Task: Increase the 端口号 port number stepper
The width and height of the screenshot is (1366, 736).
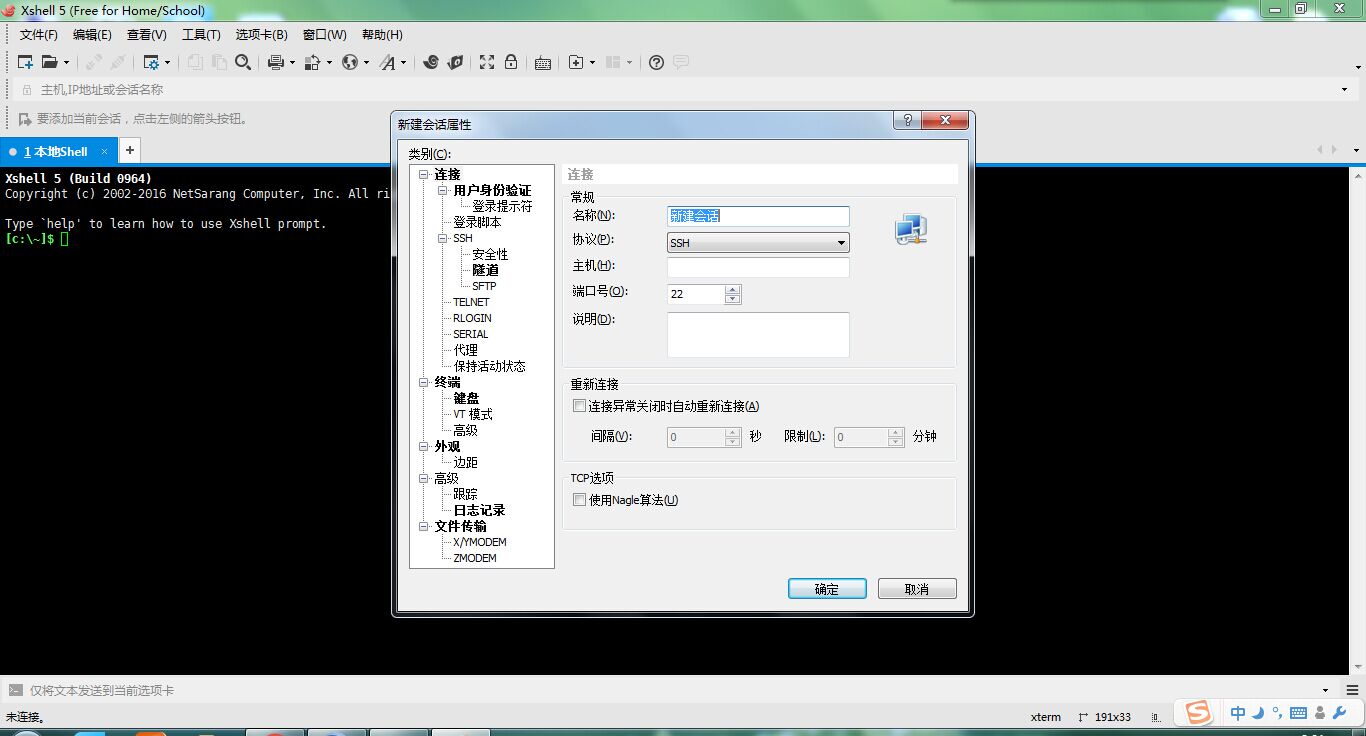Action: click(x=733, y=289)
